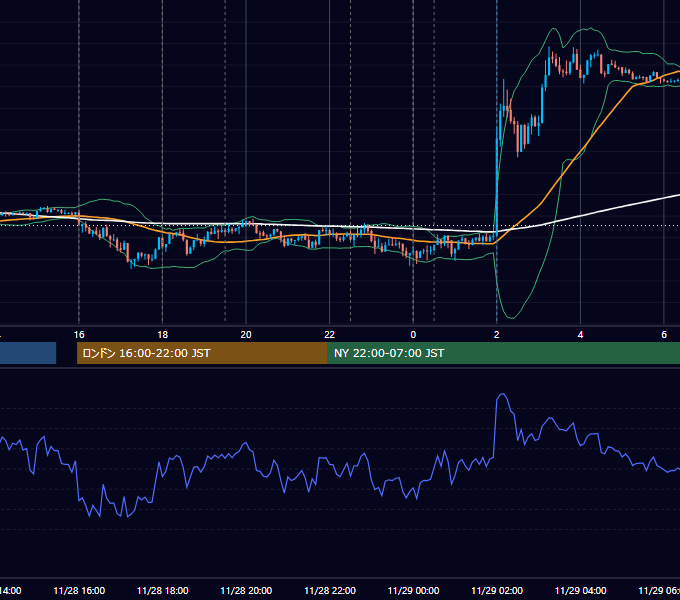Click the 11/28 20:00 date label
This screenshot has width=680, height=600.
pyautogui.click(x=246, y=590)
